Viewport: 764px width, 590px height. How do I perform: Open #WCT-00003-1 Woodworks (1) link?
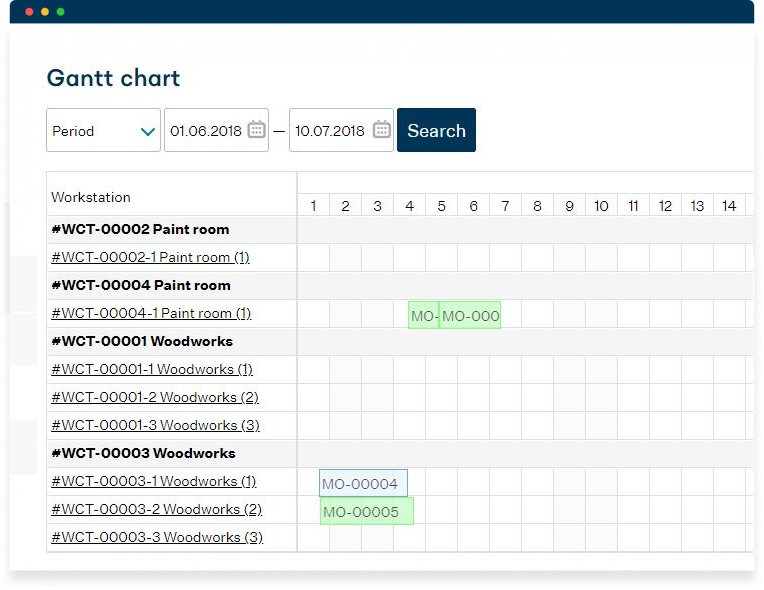154,481
